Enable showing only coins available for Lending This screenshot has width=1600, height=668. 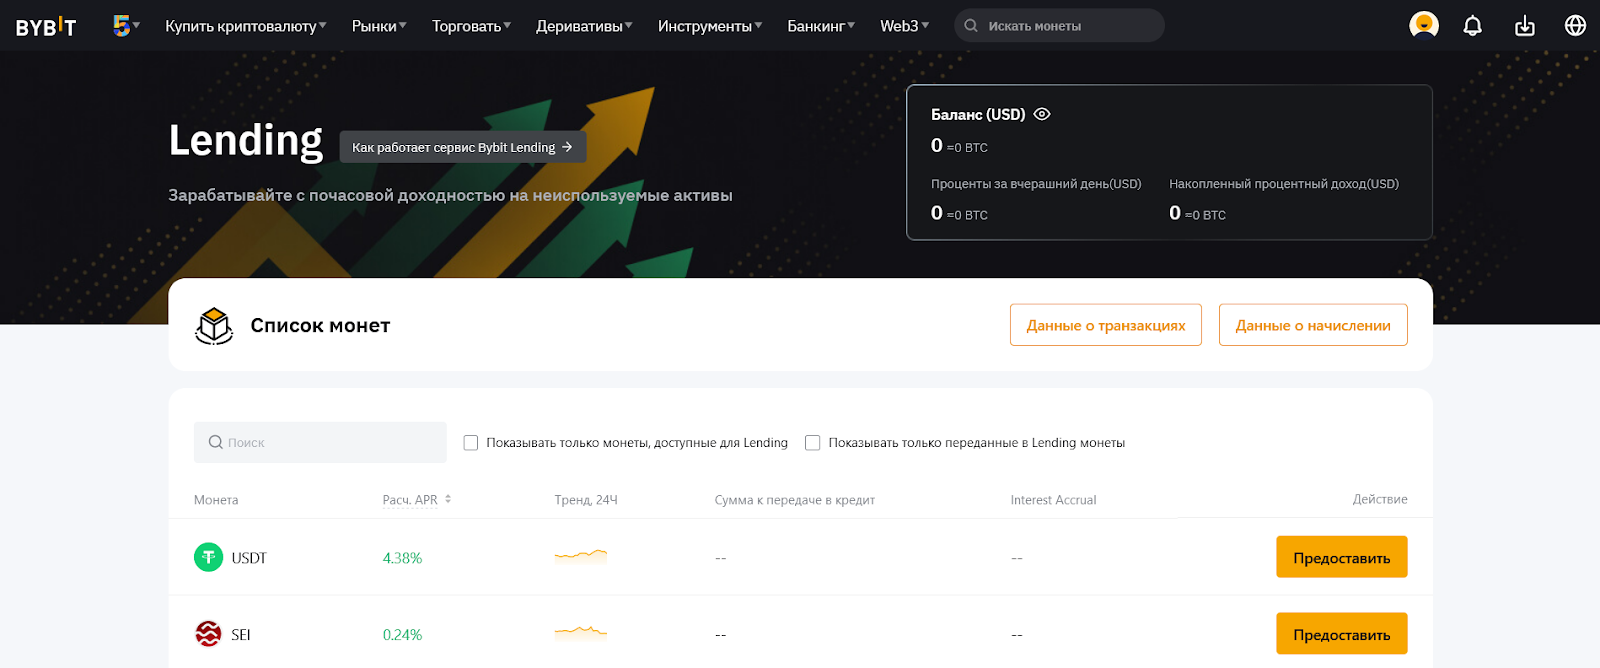coord(471,443)
